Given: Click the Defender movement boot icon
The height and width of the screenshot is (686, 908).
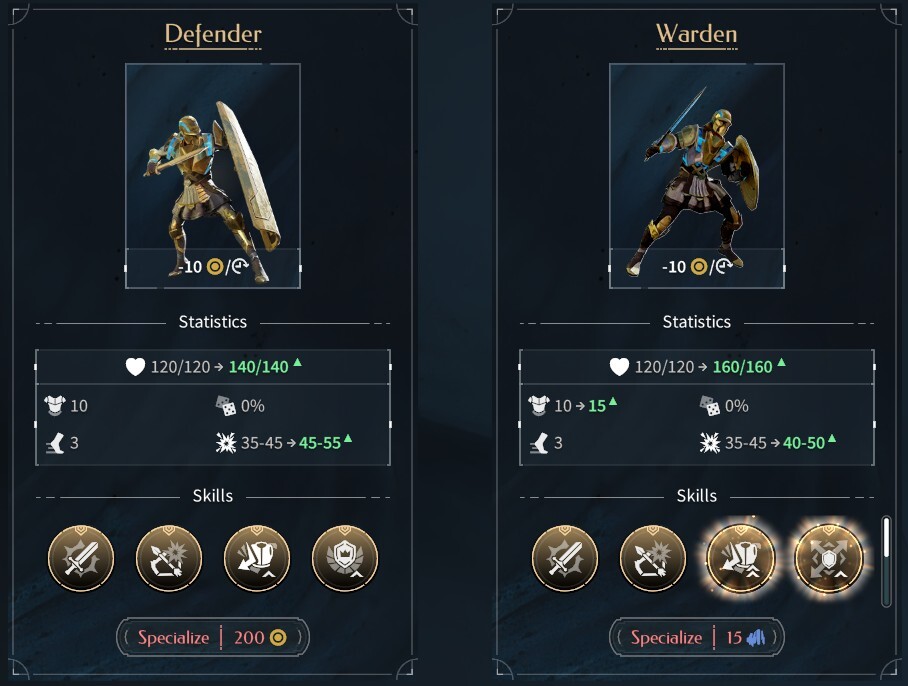Looking at the screenshot, I should (x=55, y=444).
